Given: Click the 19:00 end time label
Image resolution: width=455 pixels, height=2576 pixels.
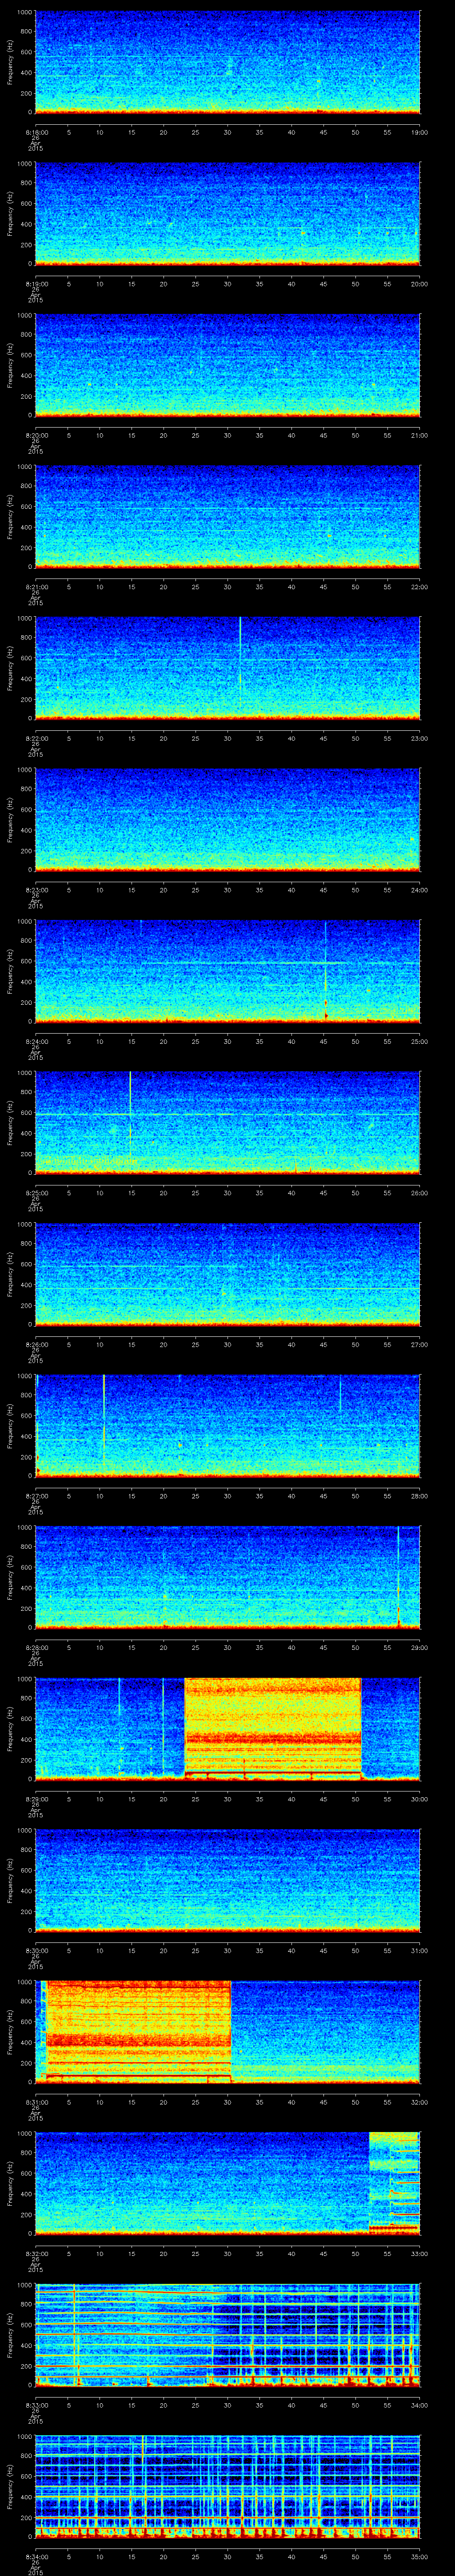Looking at the screenshot, I should tap(419, 132).
